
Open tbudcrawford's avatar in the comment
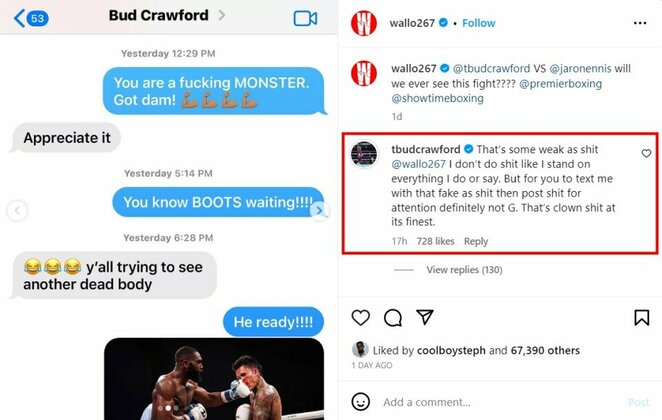(364, 154)
